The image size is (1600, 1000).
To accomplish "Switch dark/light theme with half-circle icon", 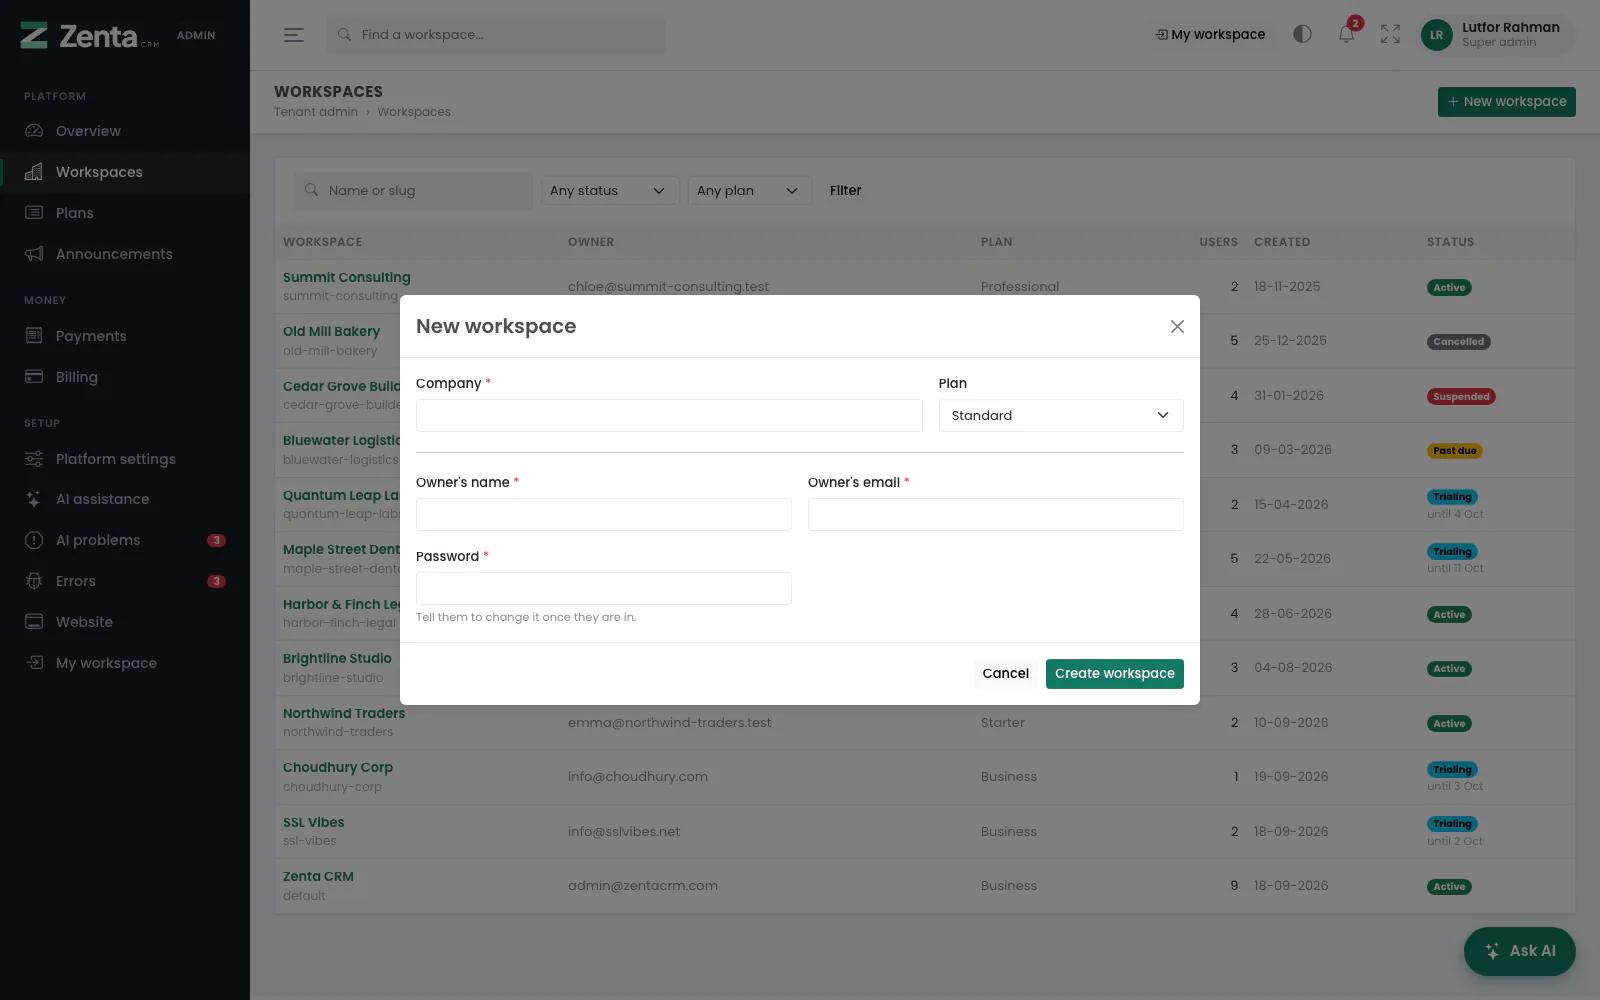I will coord(1302,34).
